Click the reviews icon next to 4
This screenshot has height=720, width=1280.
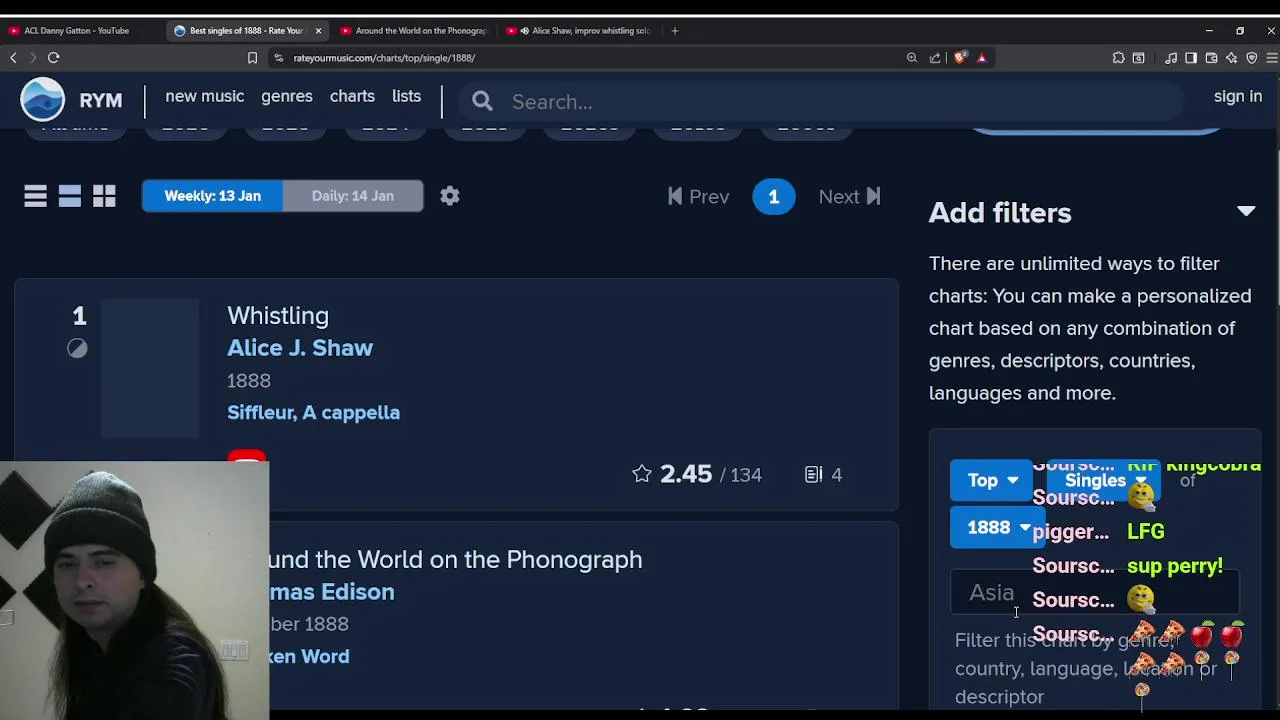[x=814, y=474]
